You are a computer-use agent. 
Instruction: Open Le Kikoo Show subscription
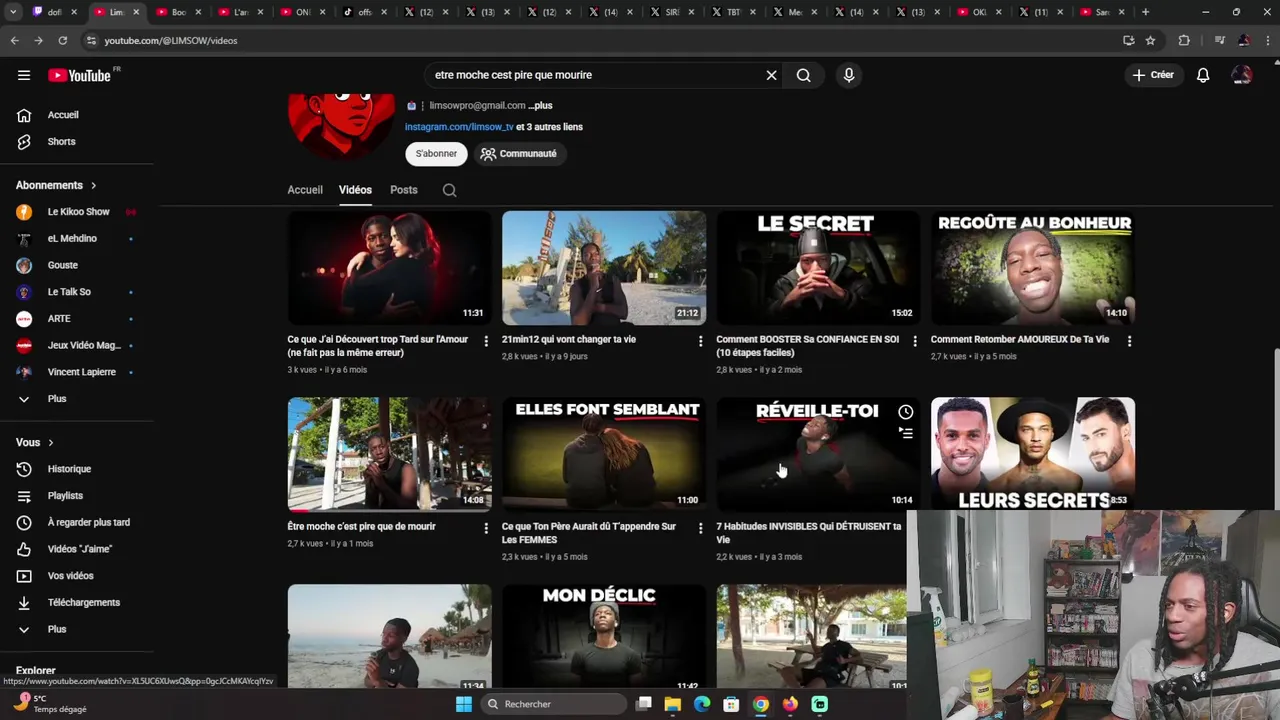[77, 212]
